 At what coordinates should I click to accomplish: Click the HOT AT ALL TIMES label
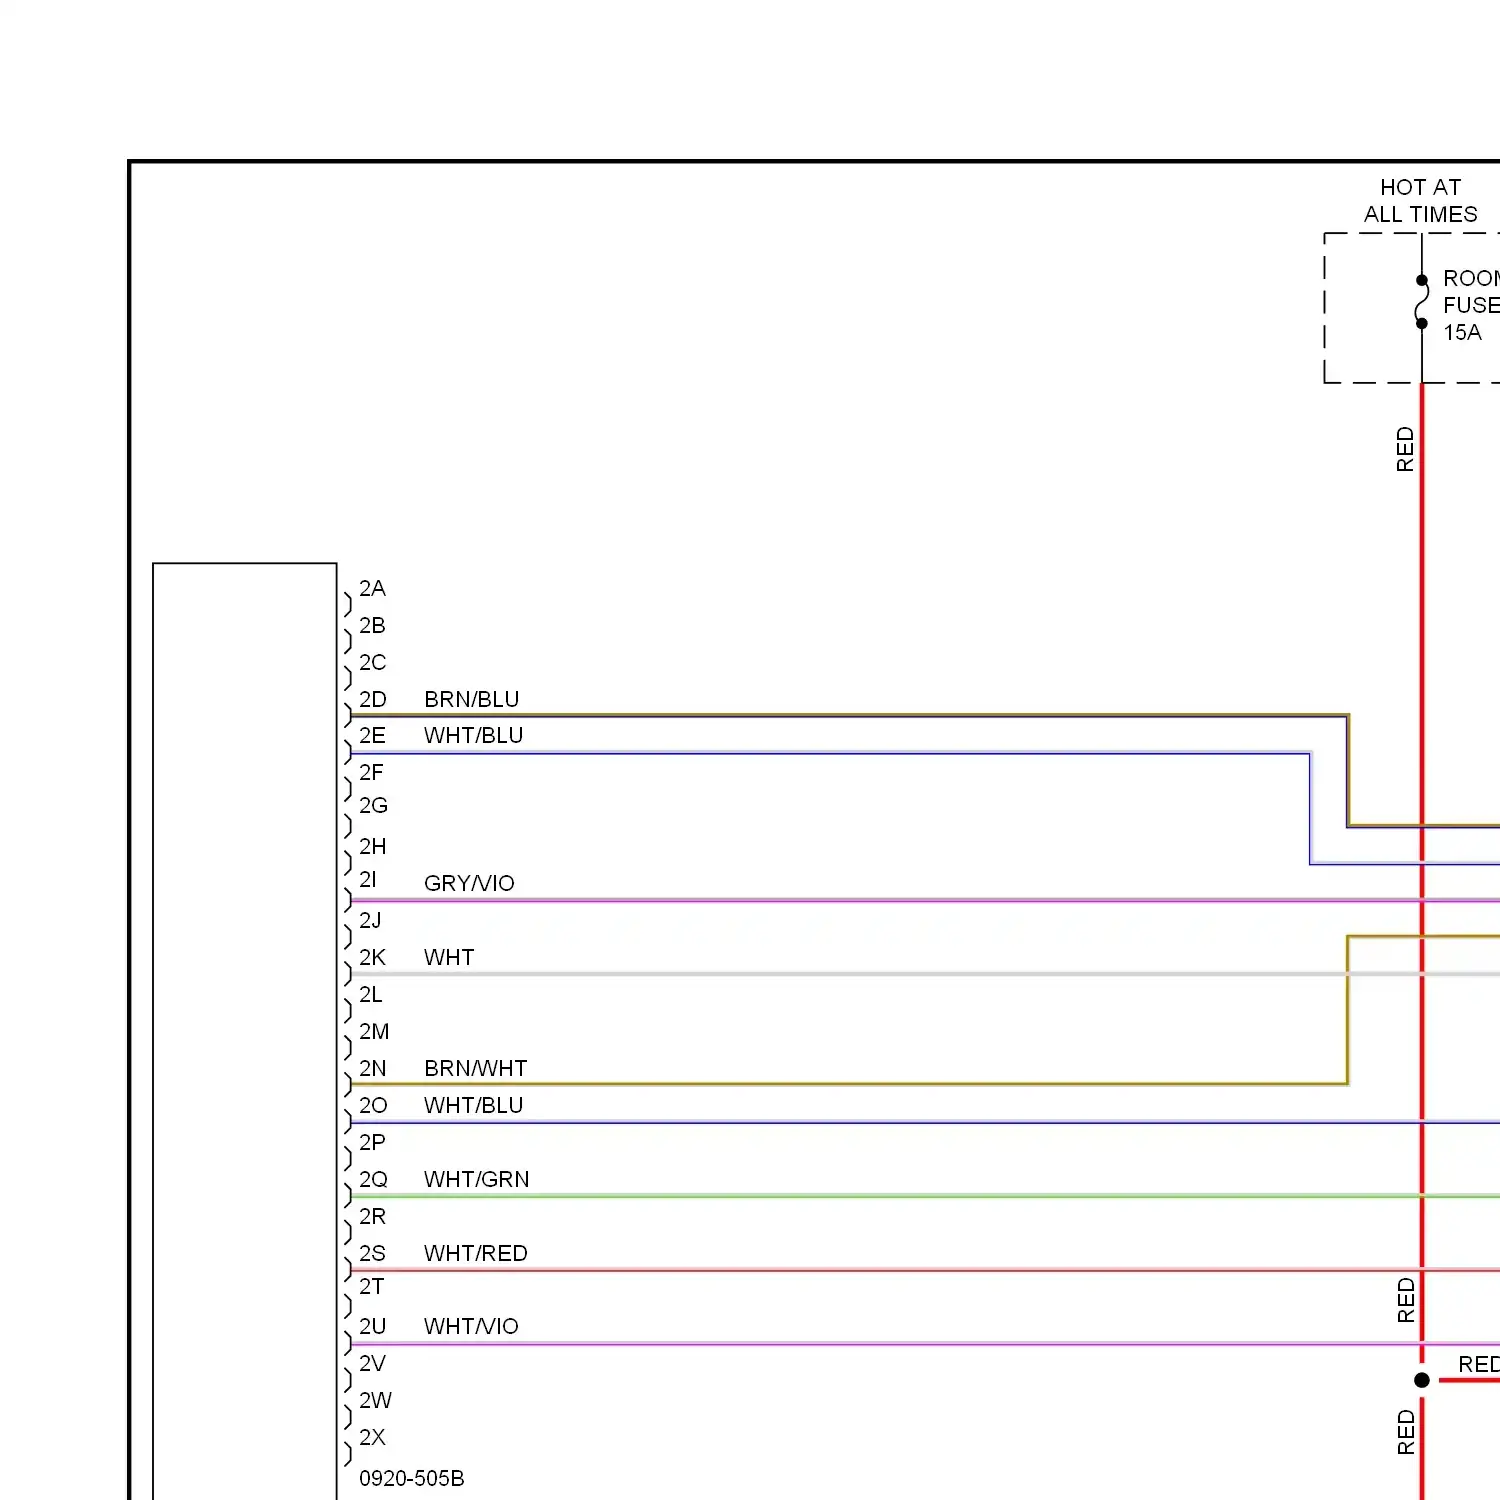1420,201
